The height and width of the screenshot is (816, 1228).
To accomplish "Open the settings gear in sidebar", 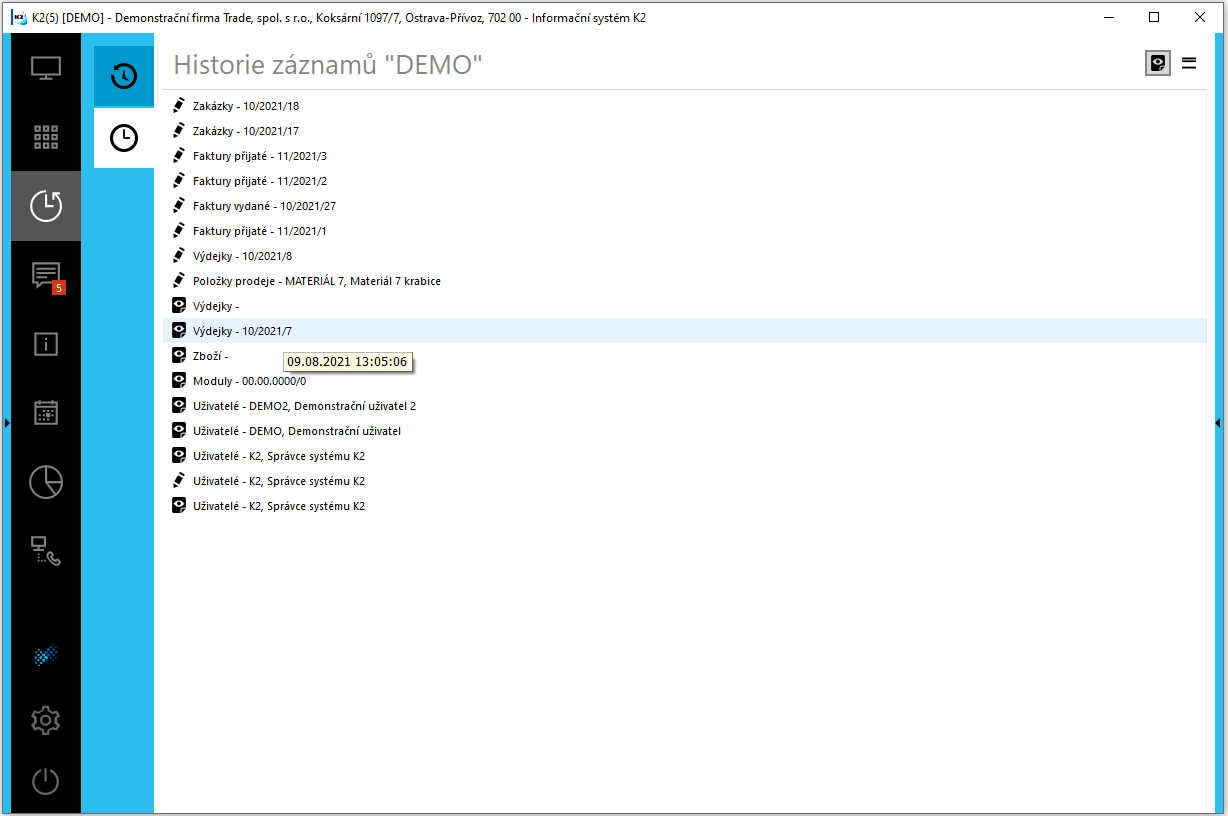I will pyautogui.click(x=46, y=720).
